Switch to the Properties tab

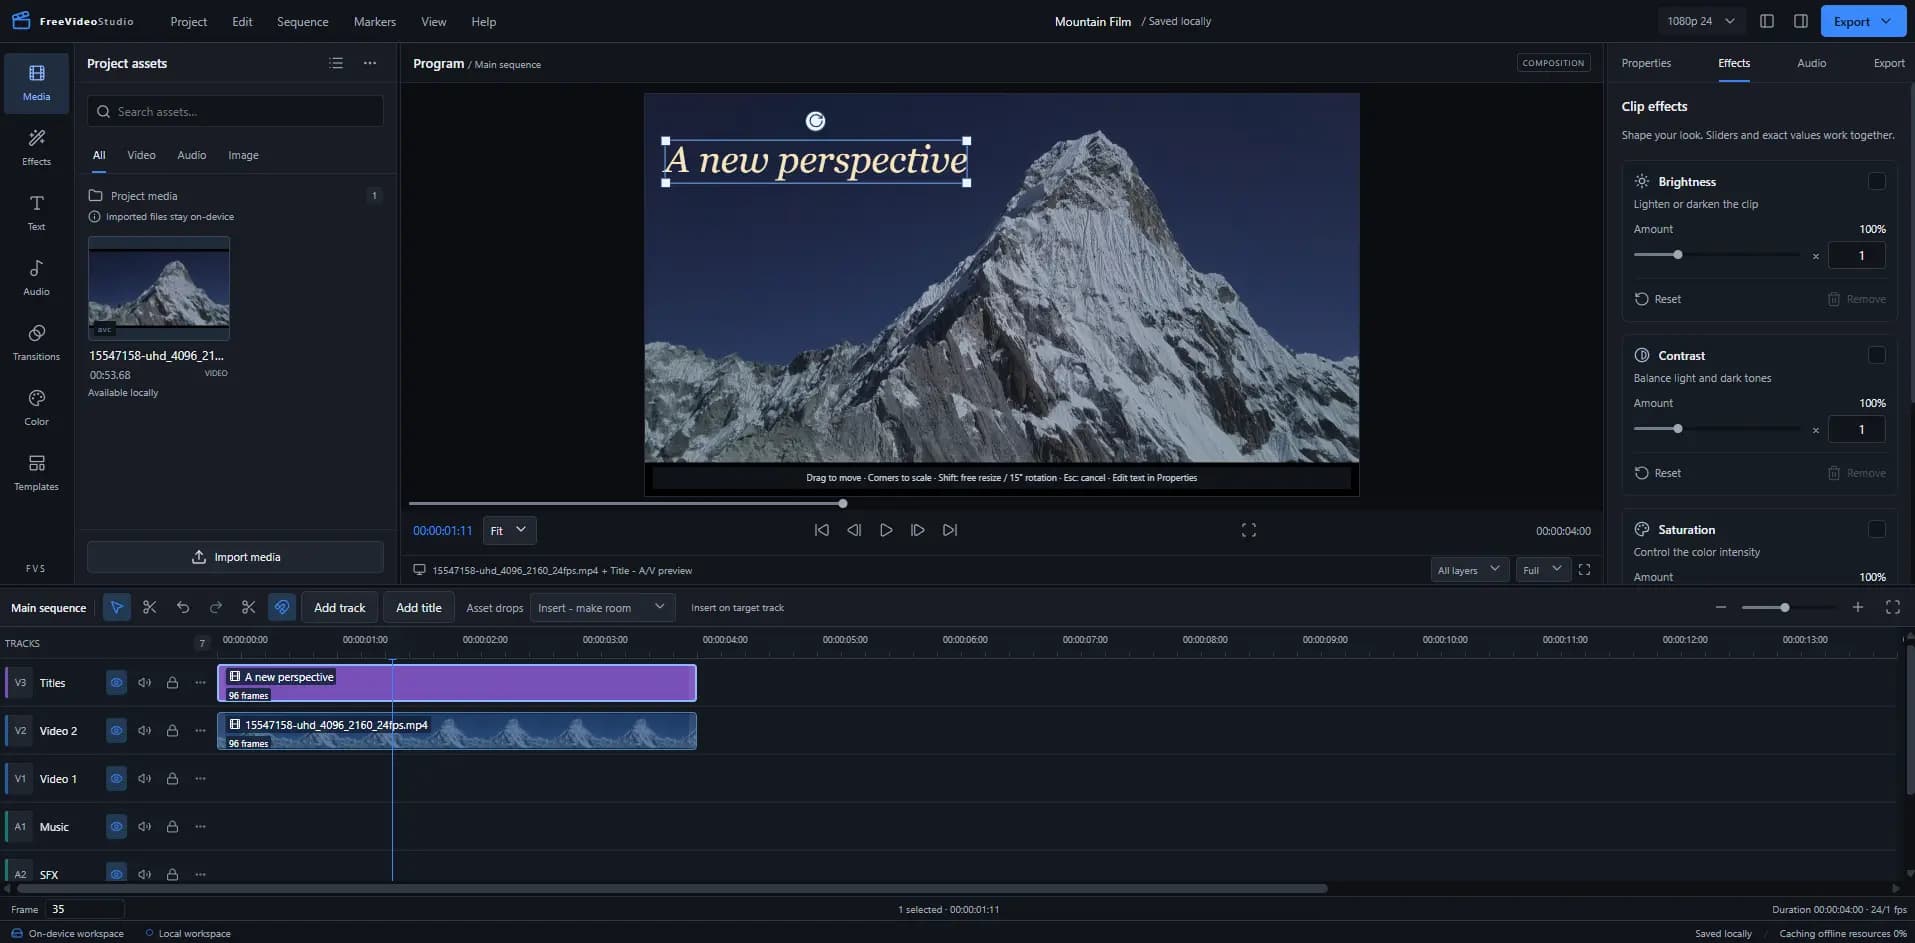tap(1646, 63)
